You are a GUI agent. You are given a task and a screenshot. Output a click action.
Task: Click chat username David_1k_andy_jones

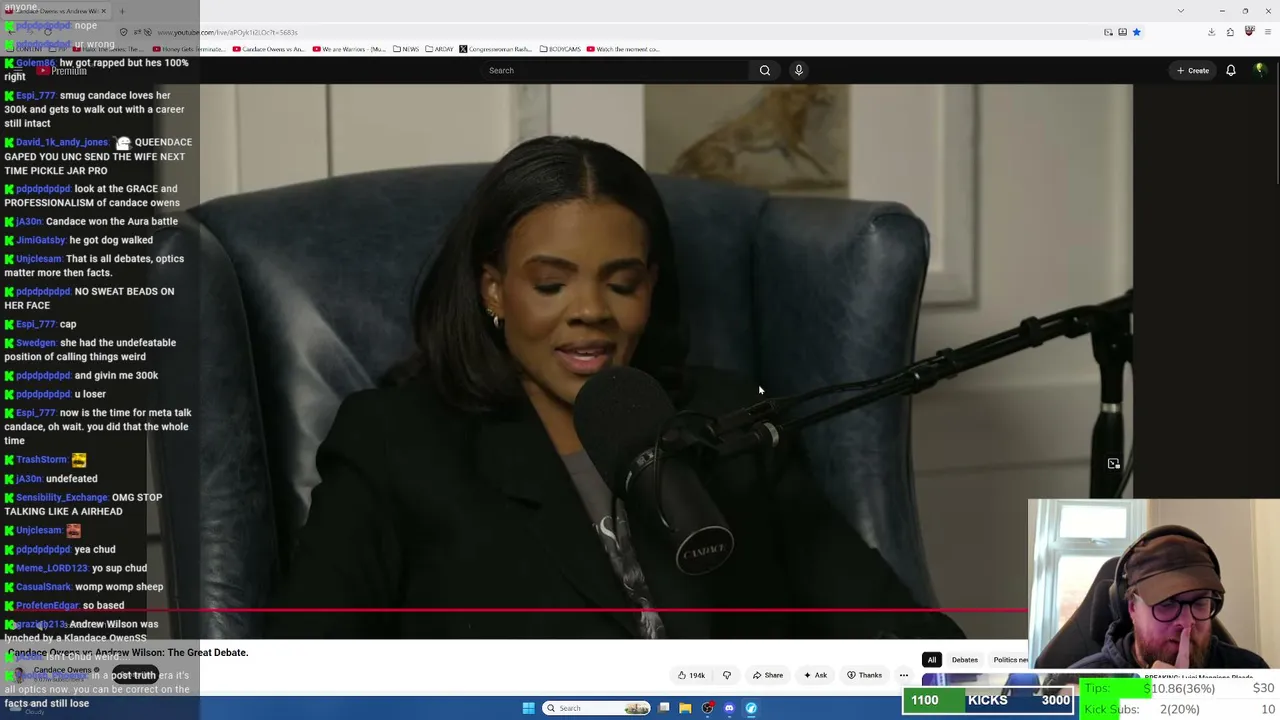[62, 142]
